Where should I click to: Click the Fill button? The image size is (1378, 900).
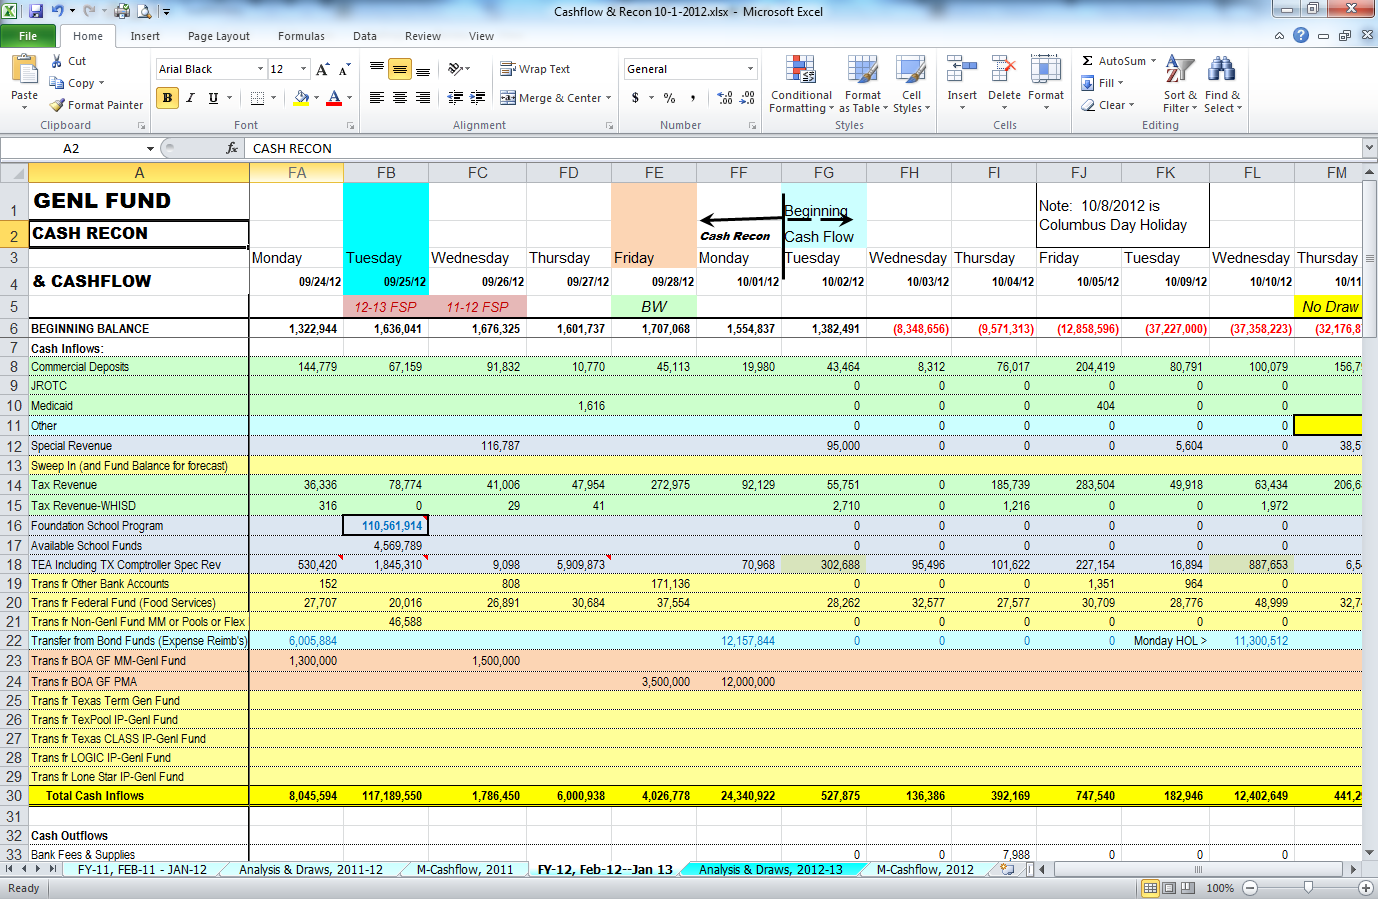pos(1103,83)
